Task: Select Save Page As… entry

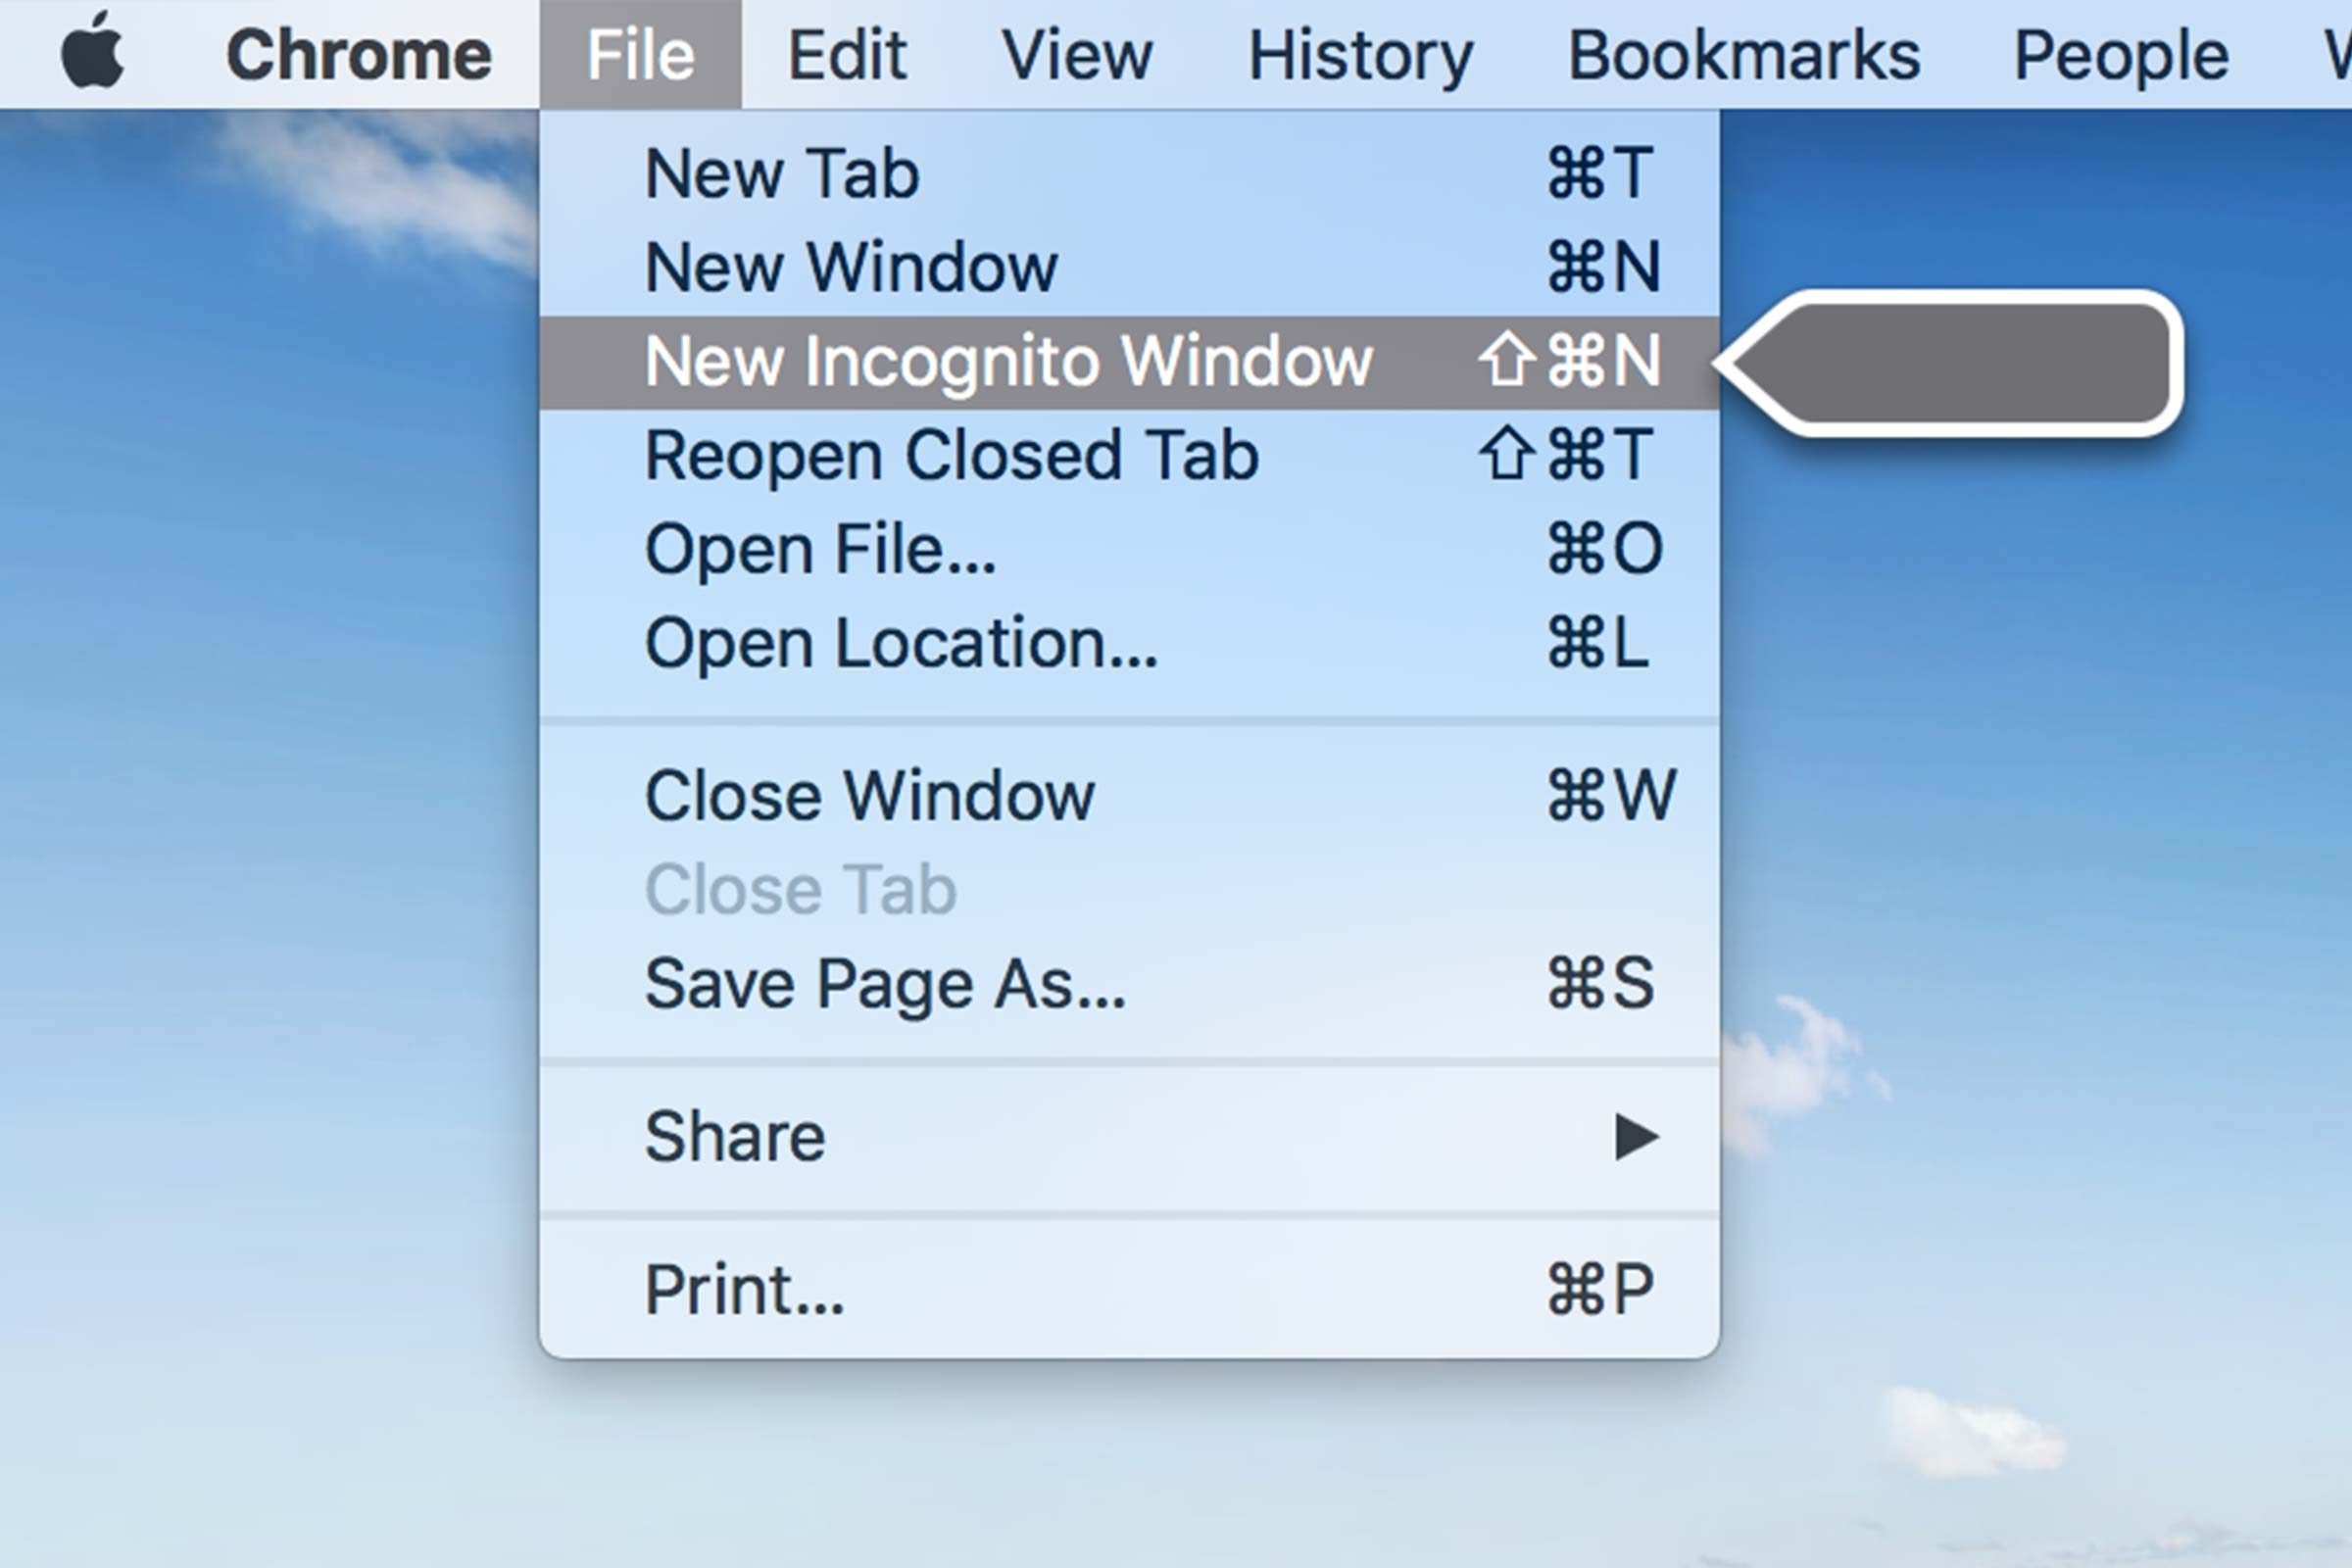Action: coord(1130,984)
